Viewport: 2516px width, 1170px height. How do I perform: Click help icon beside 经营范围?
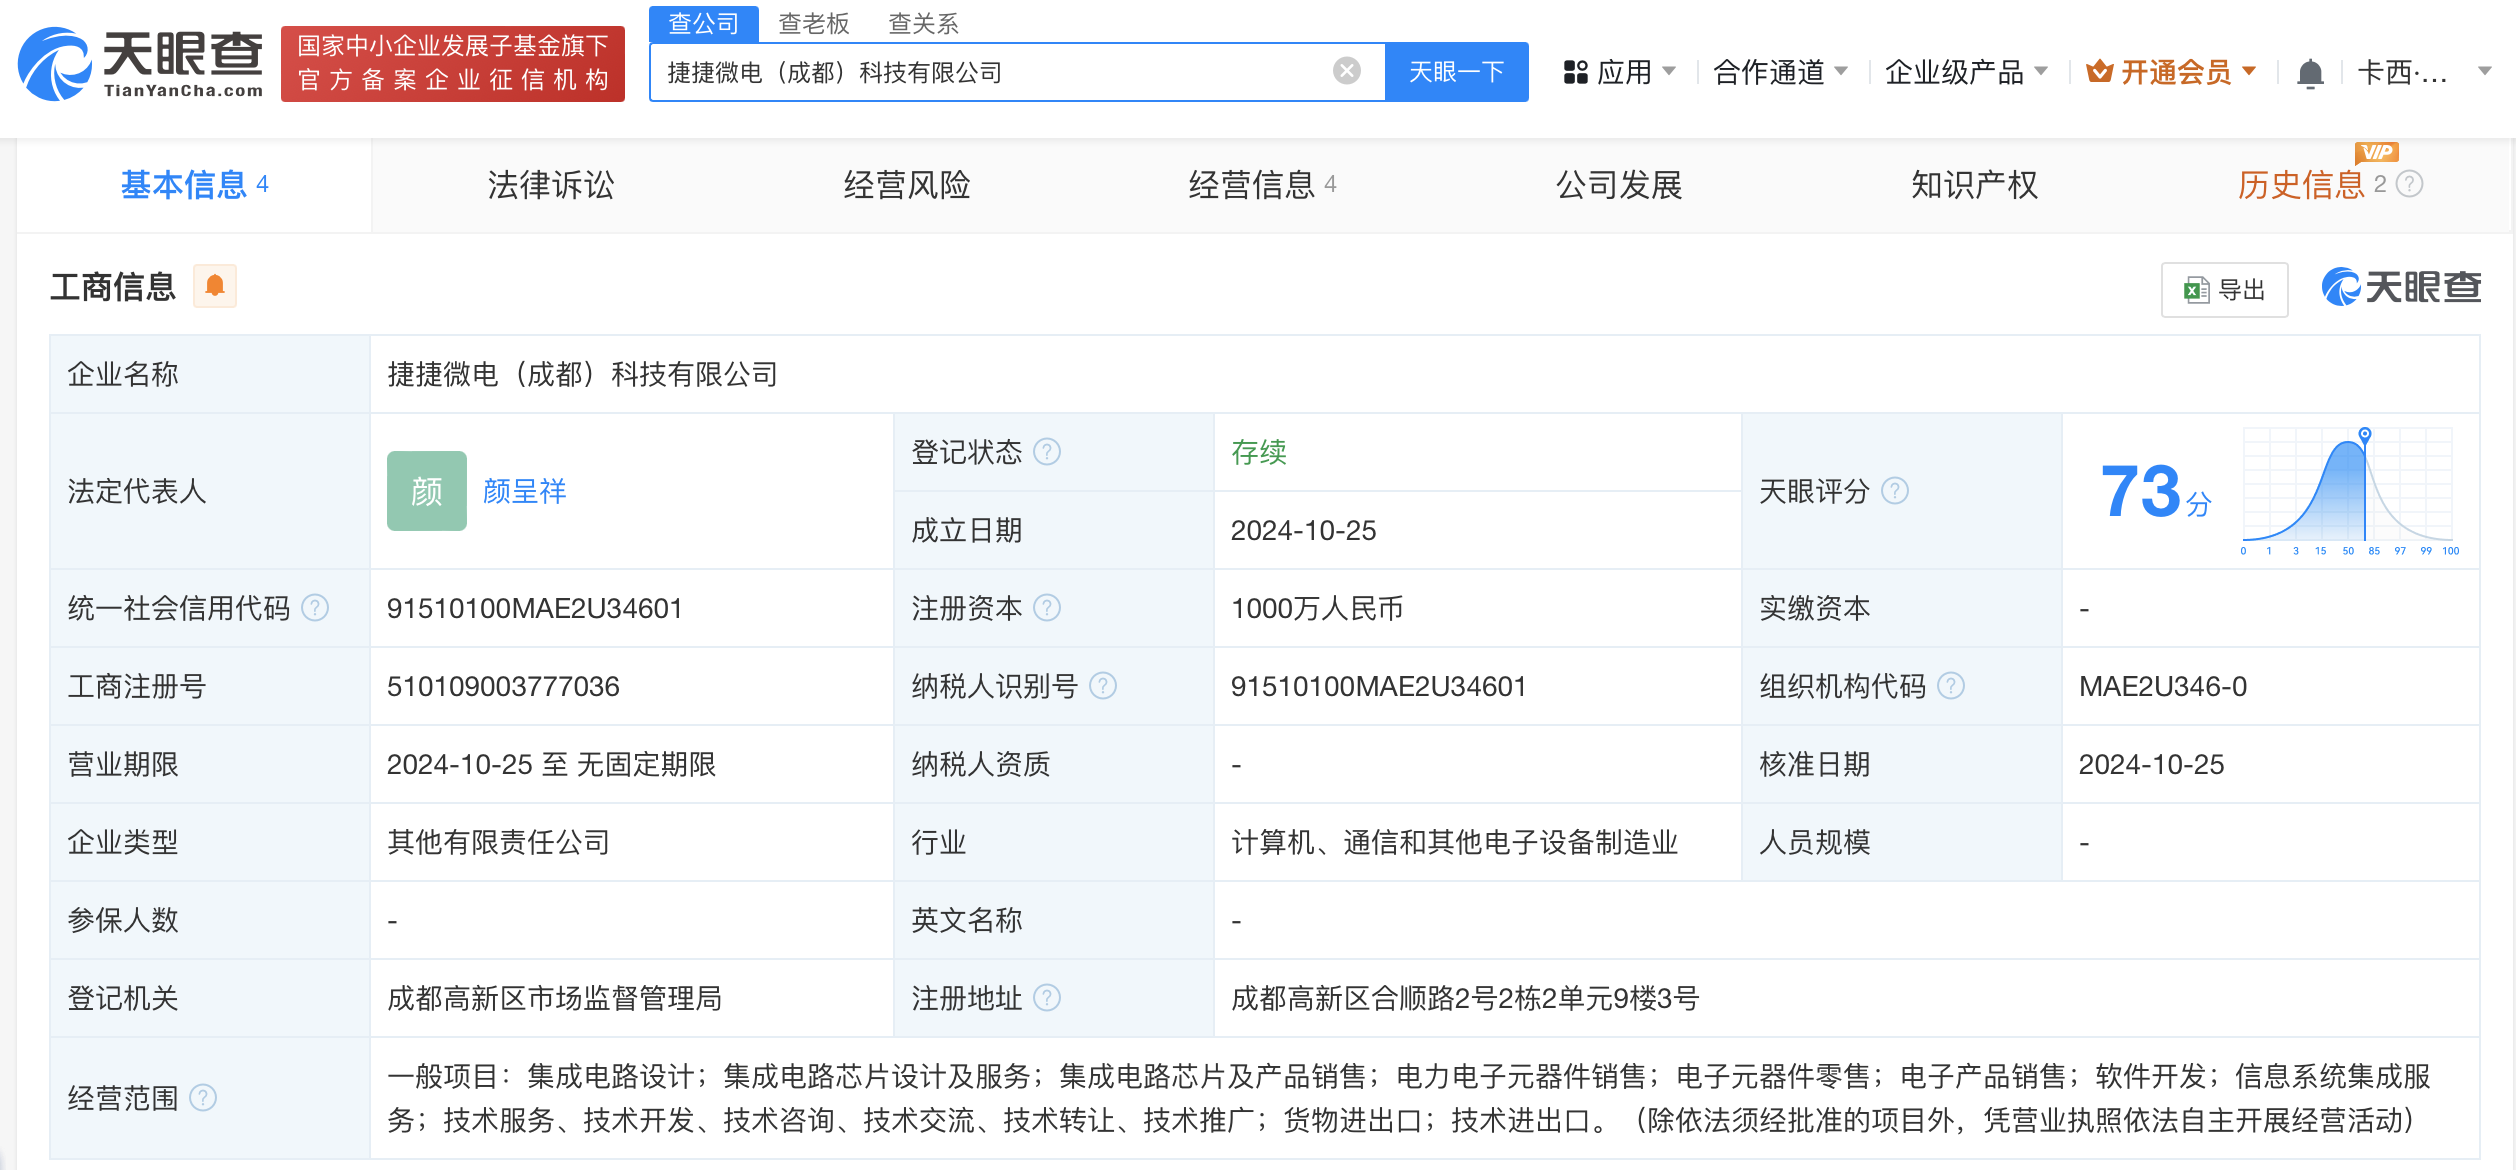click(203, 1098)
